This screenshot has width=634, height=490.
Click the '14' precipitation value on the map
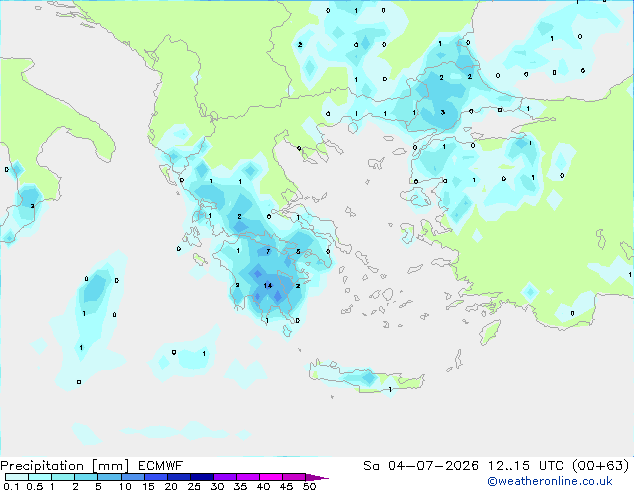268,286
